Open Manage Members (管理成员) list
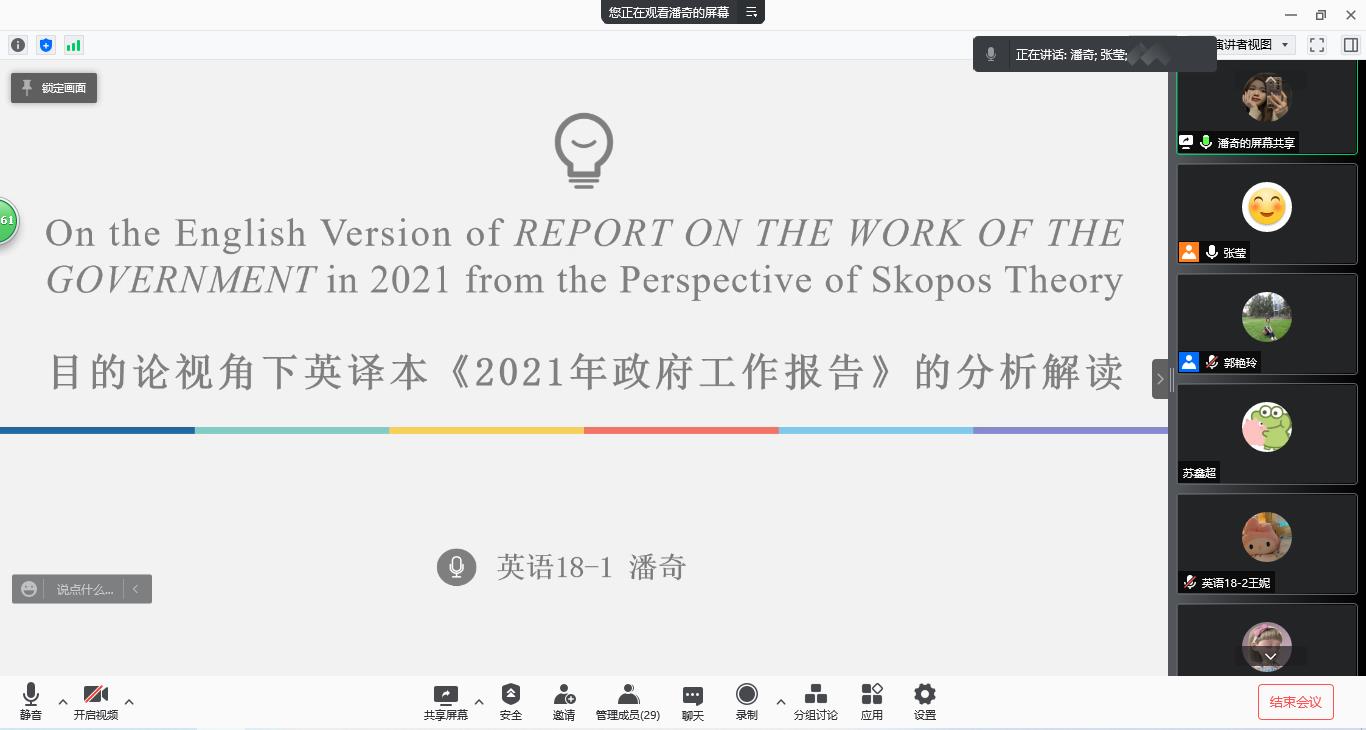The height and width of the screenshot is (730, 1366). (628, 701)
